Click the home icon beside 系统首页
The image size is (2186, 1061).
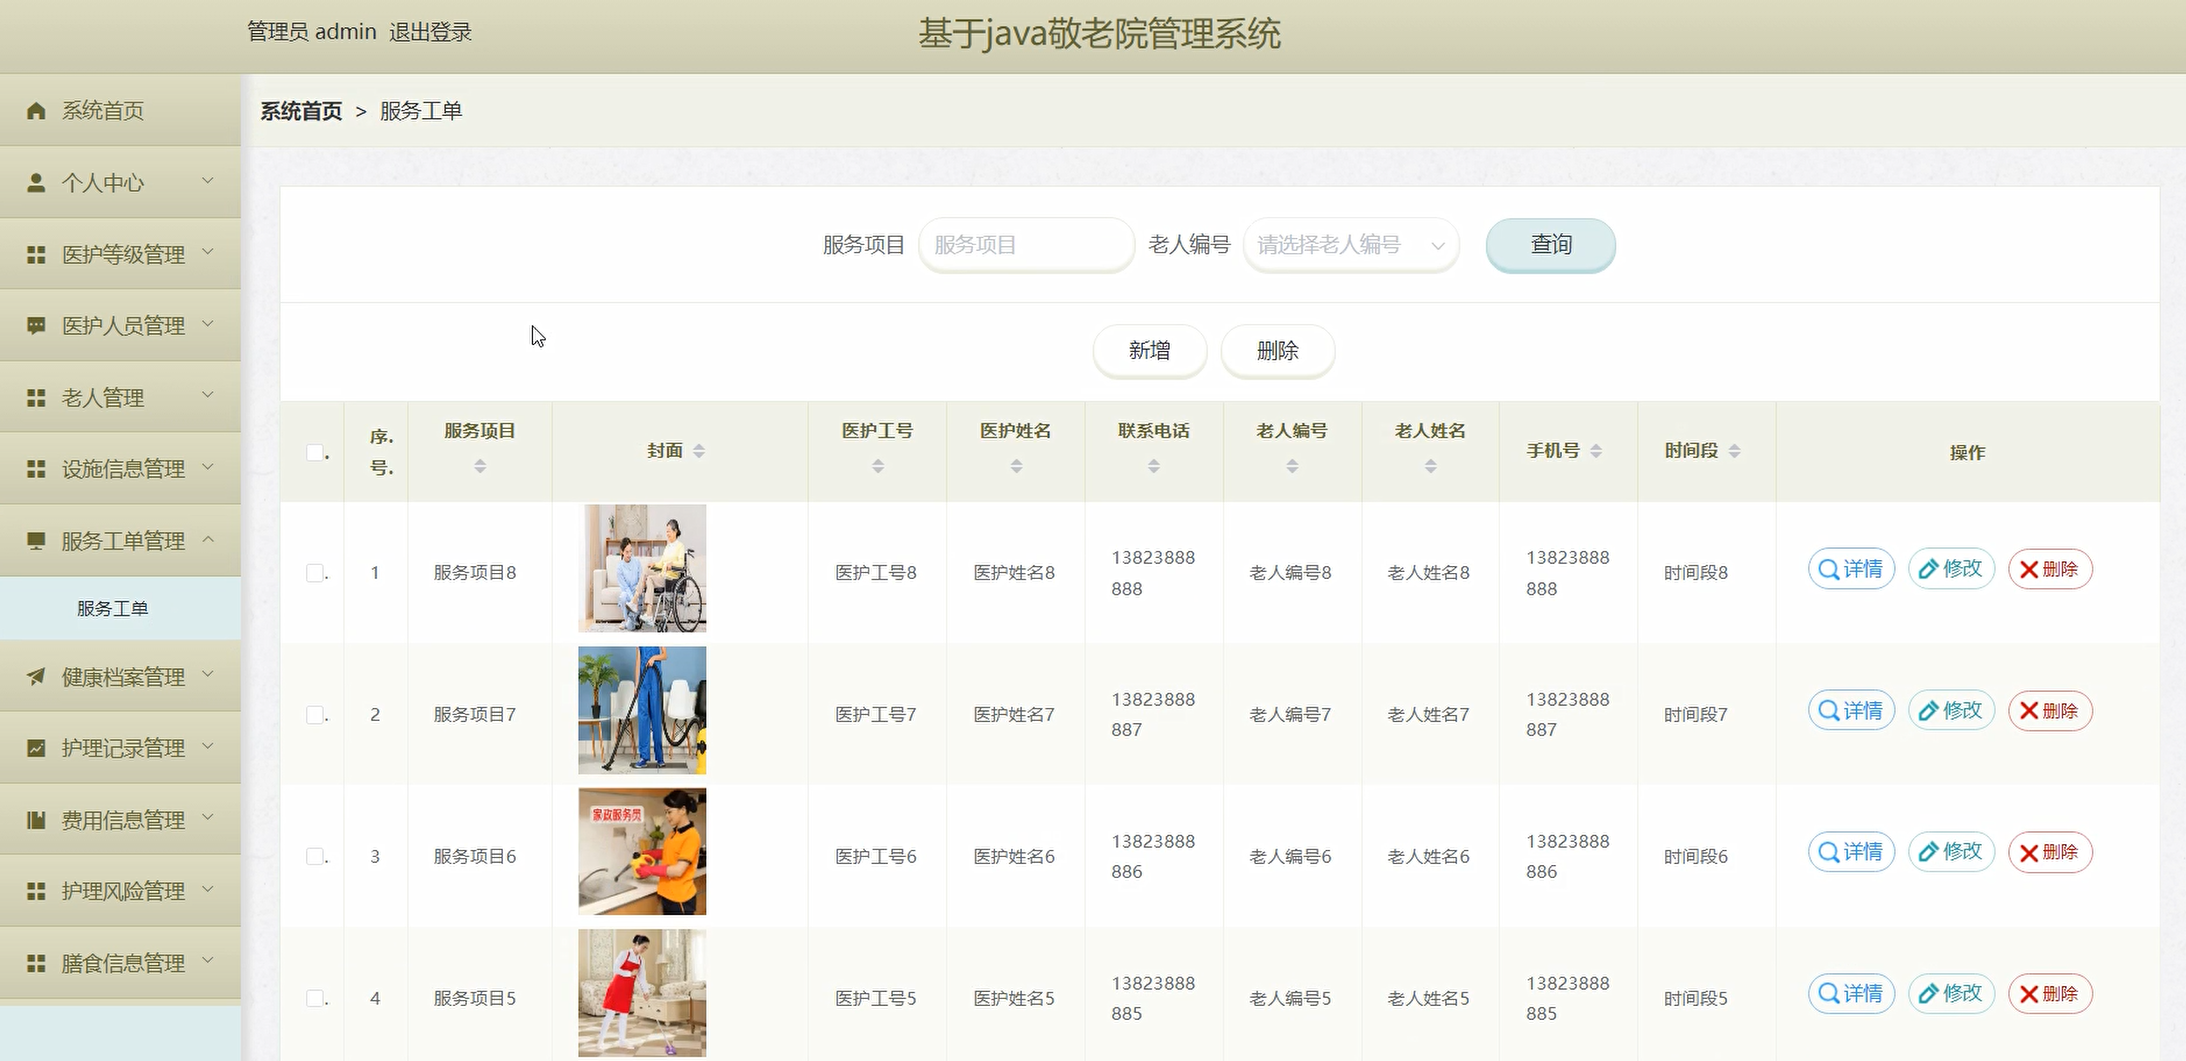click(36, 111)
